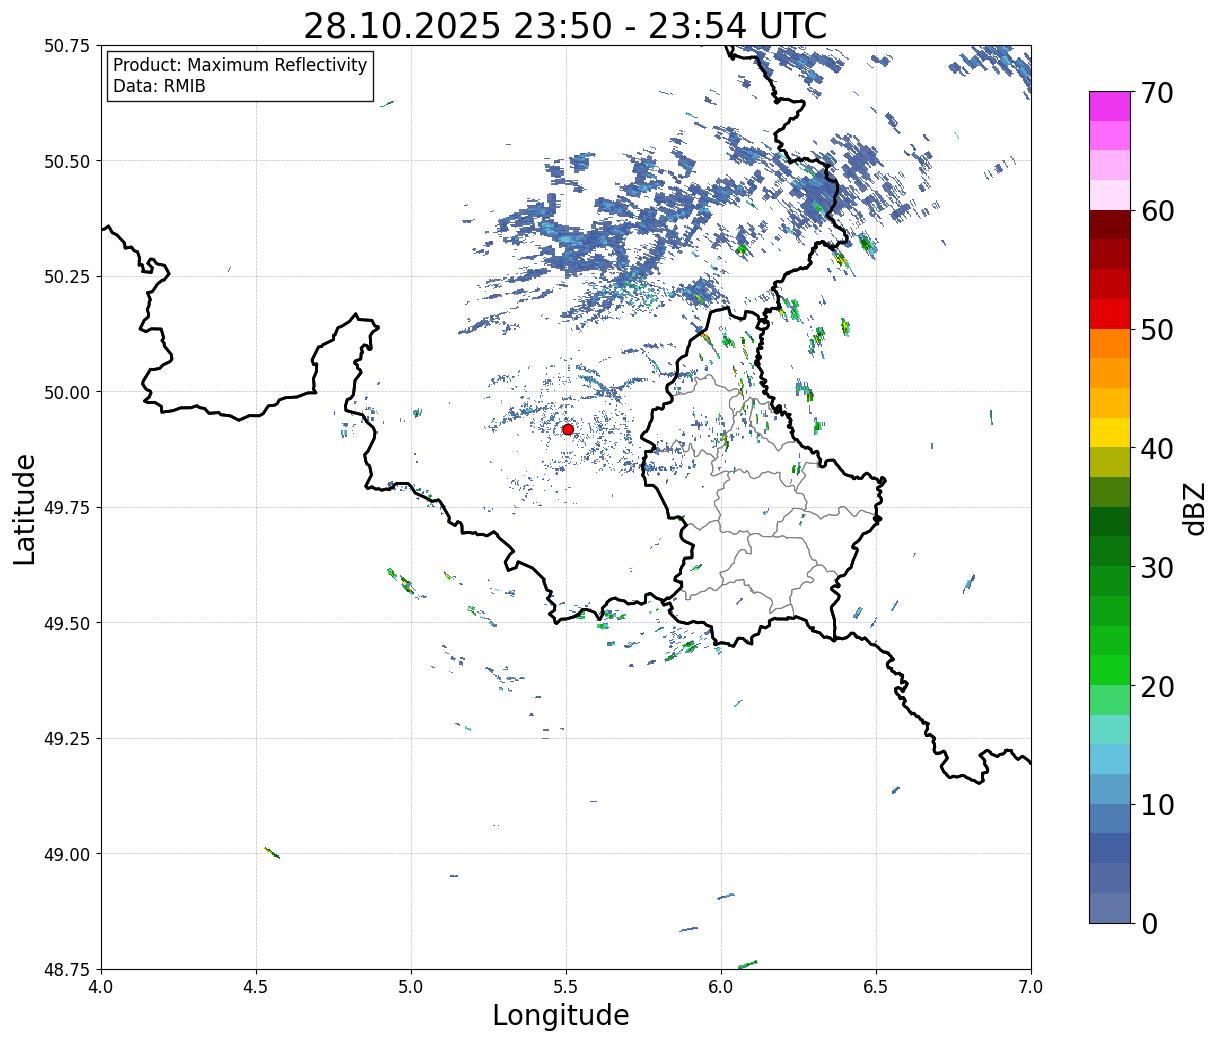
Task: Click the latitude tick label 48.75
Action: point(66,969)
